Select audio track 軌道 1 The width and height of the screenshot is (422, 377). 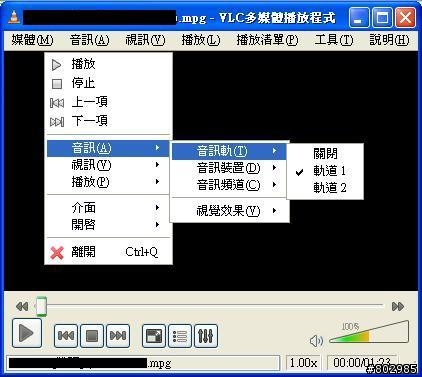(325, 171)
